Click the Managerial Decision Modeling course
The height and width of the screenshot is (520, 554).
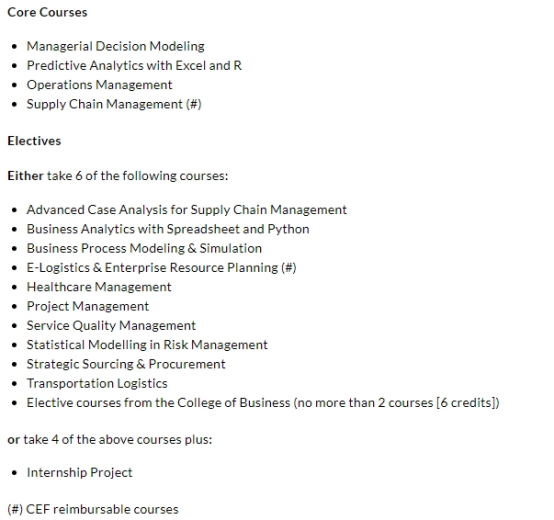click(x=116, y=46)
